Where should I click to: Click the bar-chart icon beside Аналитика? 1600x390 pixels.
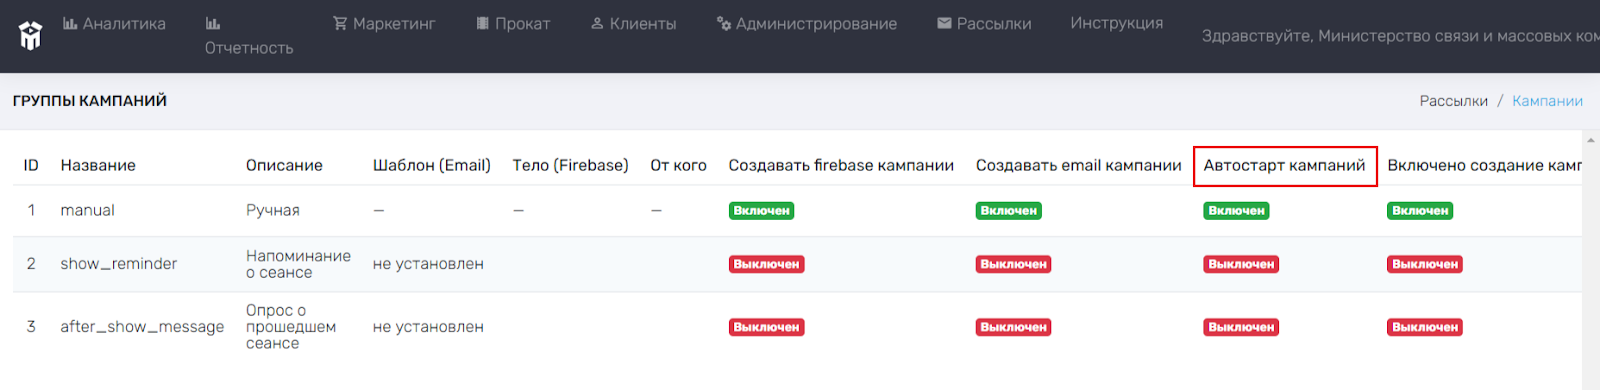click(x=70, y=23)
